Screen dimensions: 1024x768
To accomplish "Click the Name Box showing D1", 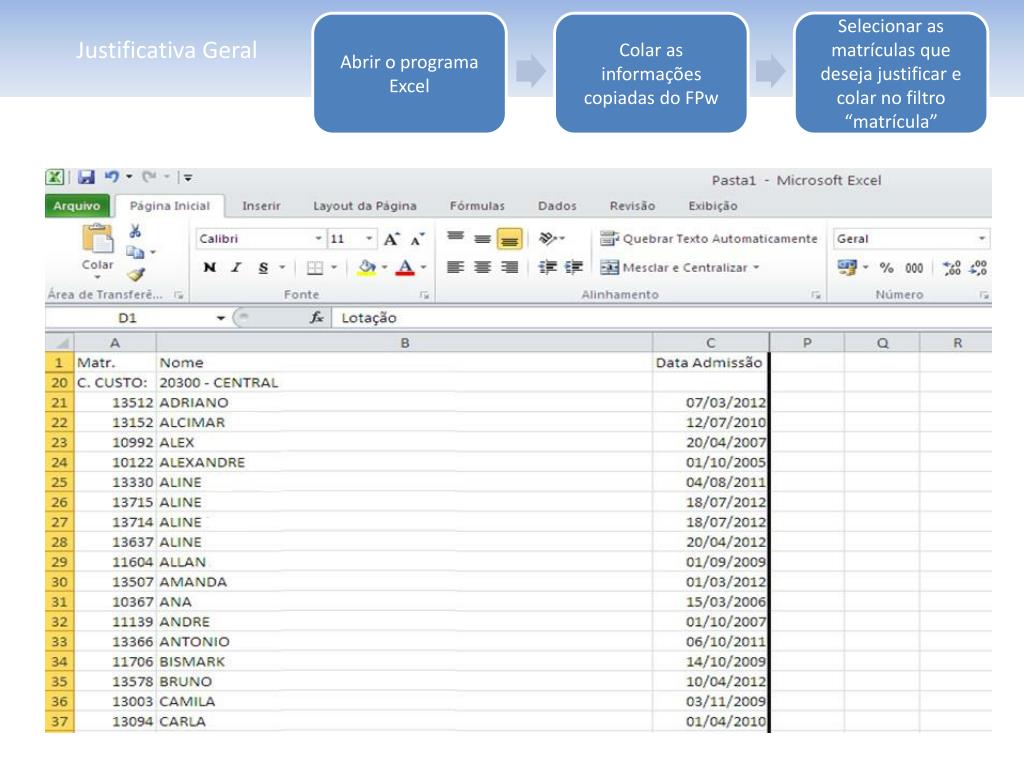I will coord(129,318).
